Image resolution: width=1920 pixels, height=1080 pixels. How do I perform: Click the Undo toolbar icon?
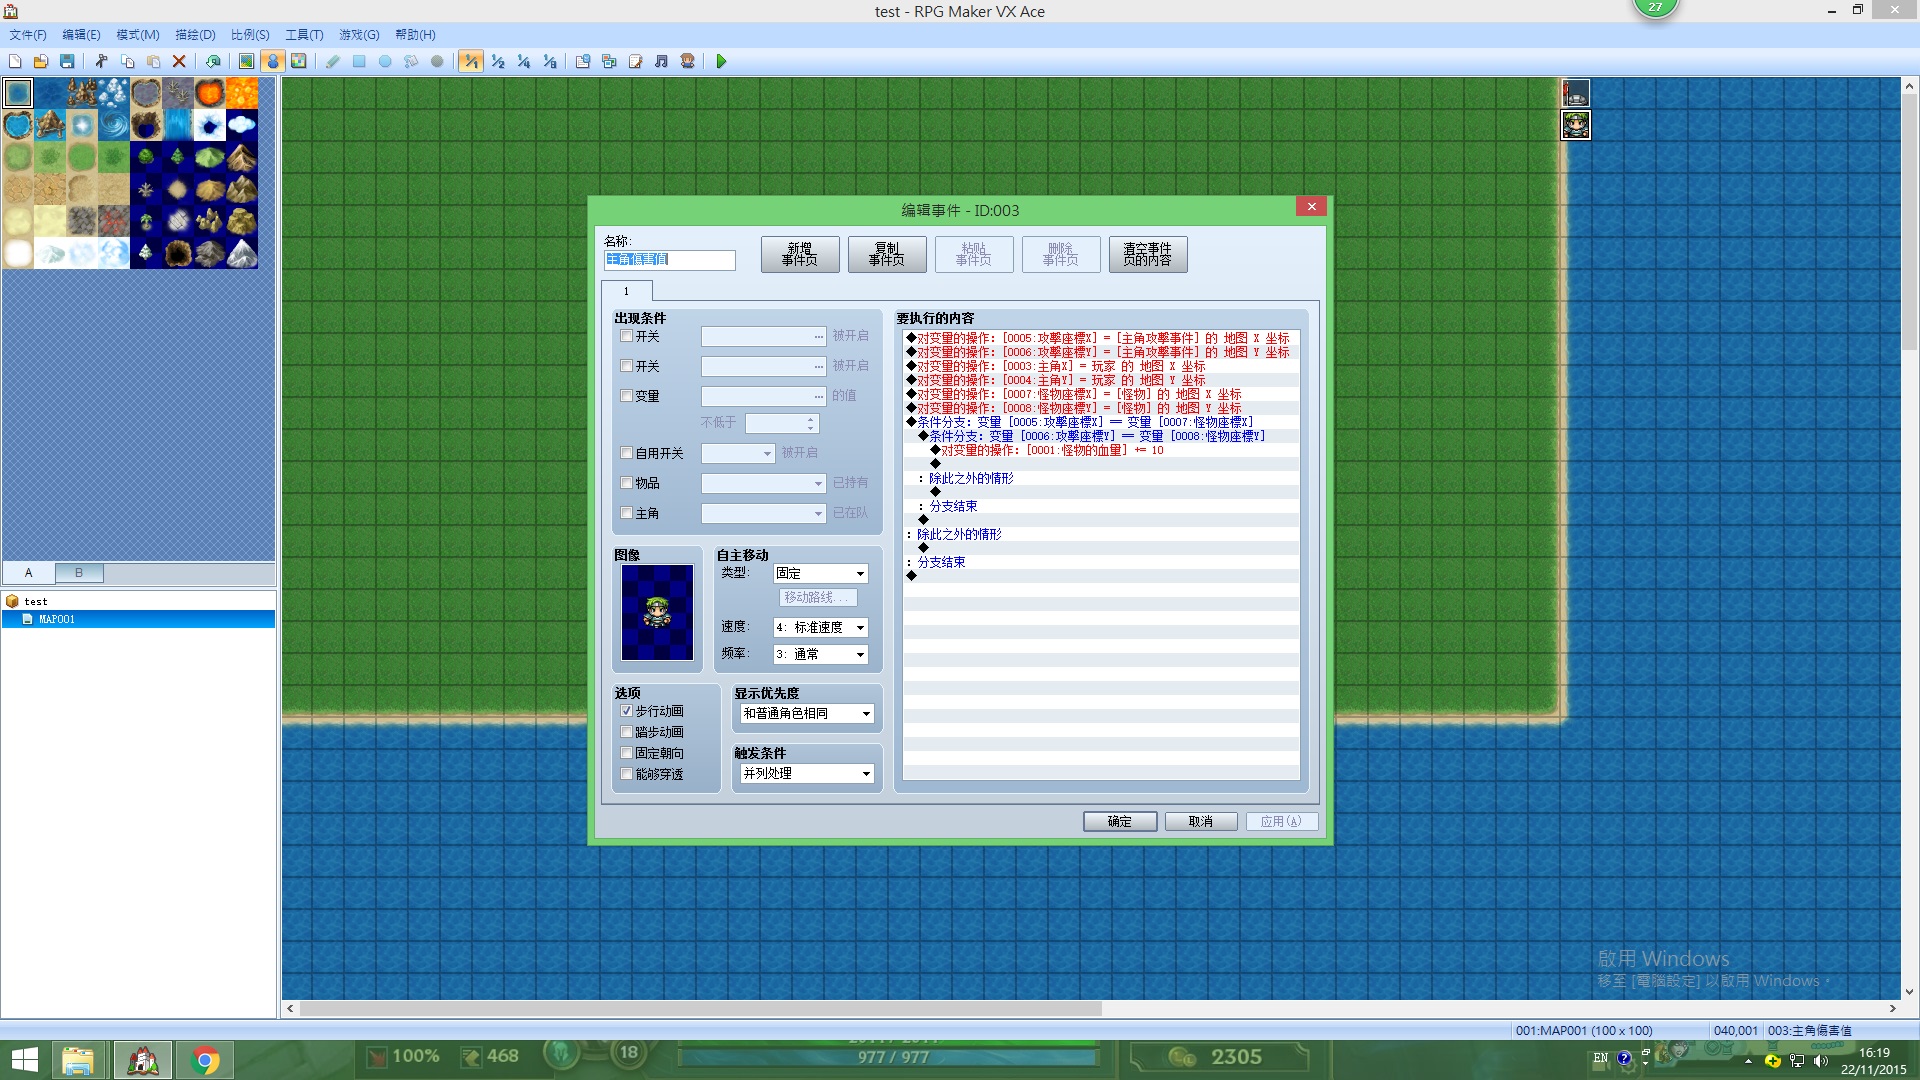pyautogui.click(x=213, y=62)
